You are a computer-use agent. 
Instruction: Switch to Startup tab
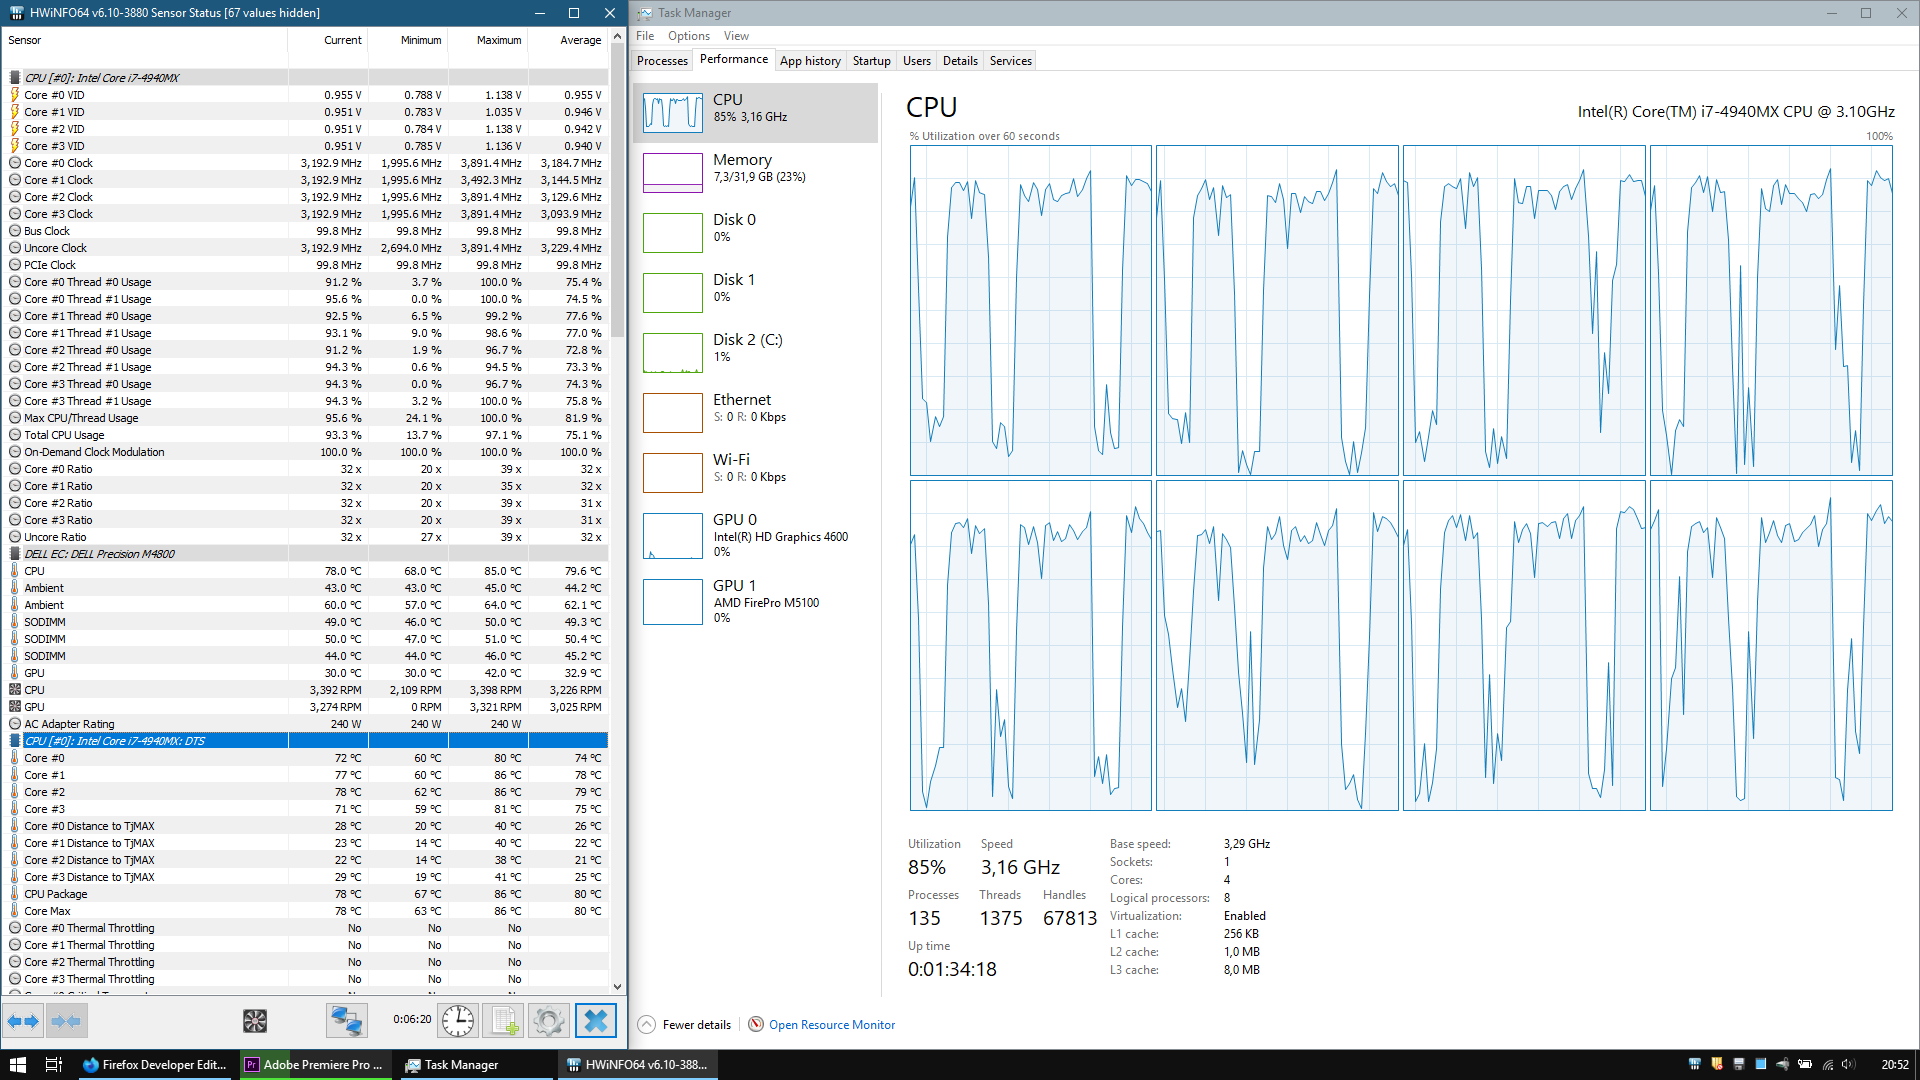click(x=871, y=61)
